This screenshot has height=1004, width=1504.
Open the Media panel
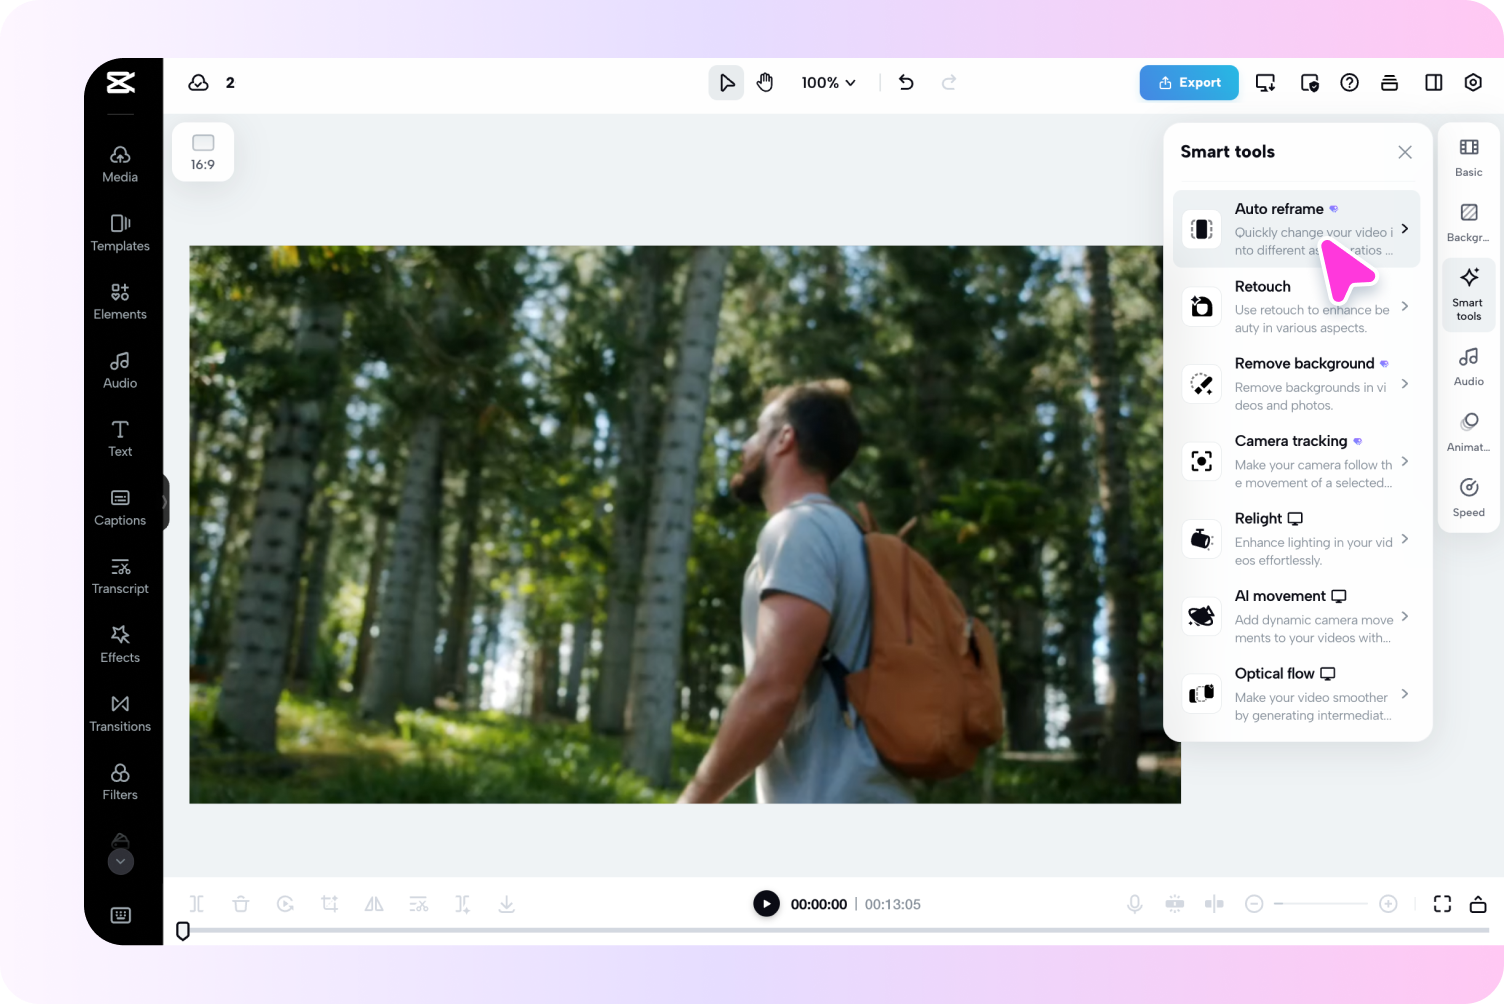tap(120, 163)
